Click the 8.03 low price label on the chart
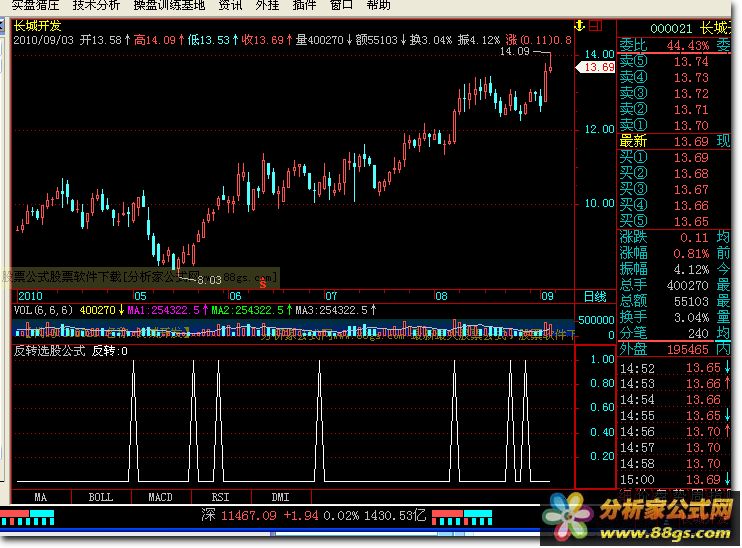 [210, 280]
